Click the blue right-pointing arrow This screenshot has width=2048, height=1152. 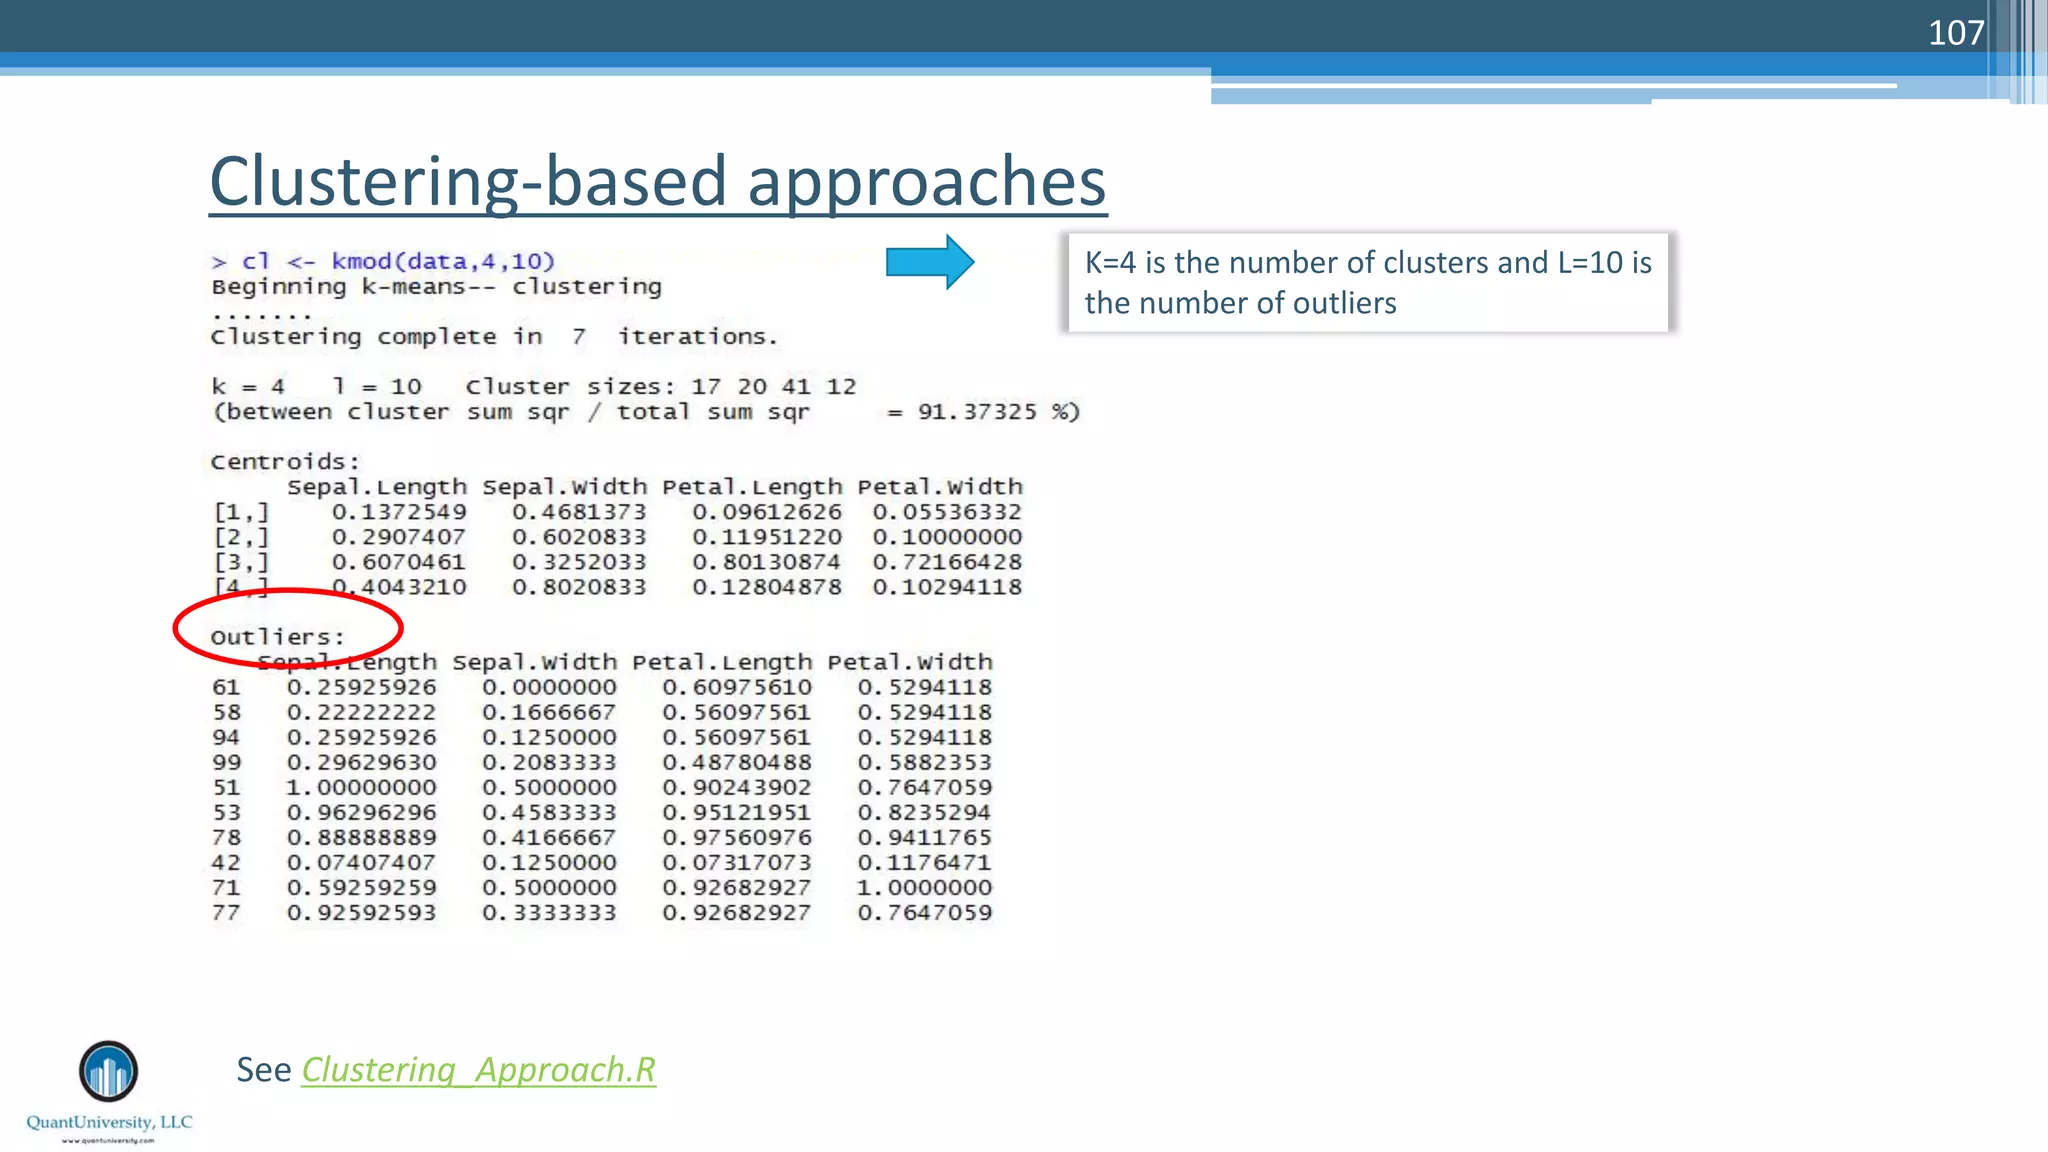coord(929,263)
